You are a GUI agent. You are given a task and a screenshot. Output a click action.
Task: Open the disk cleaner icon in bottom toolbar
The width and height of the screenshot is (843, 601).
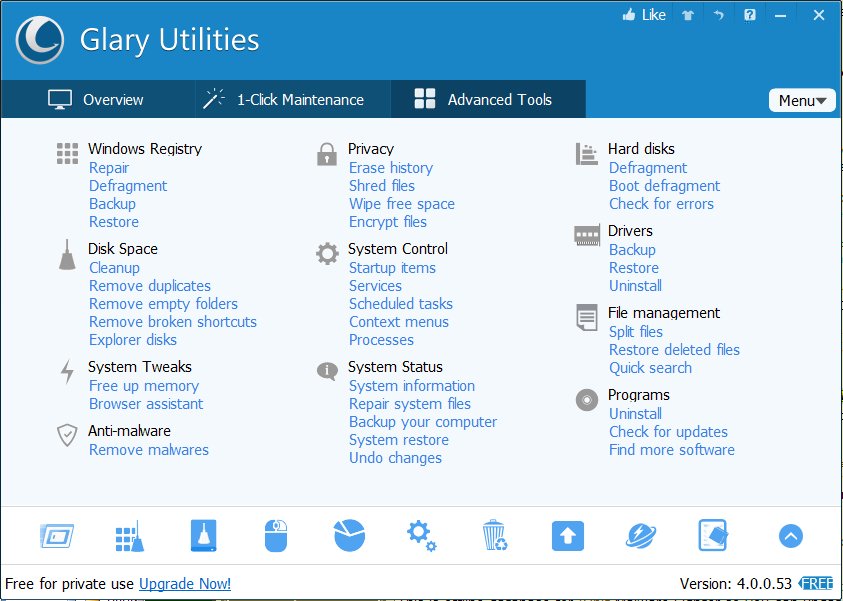click(203, 536)
